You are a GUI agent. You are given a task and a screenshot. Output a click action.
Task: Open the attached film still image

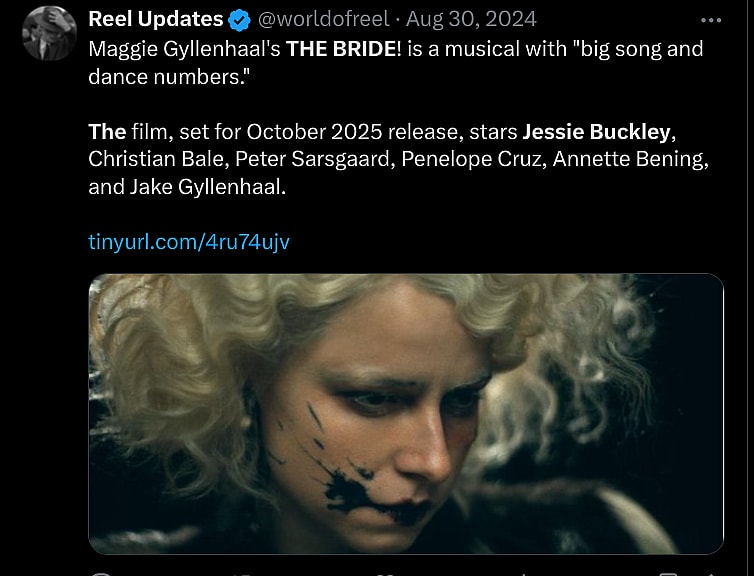406,413
